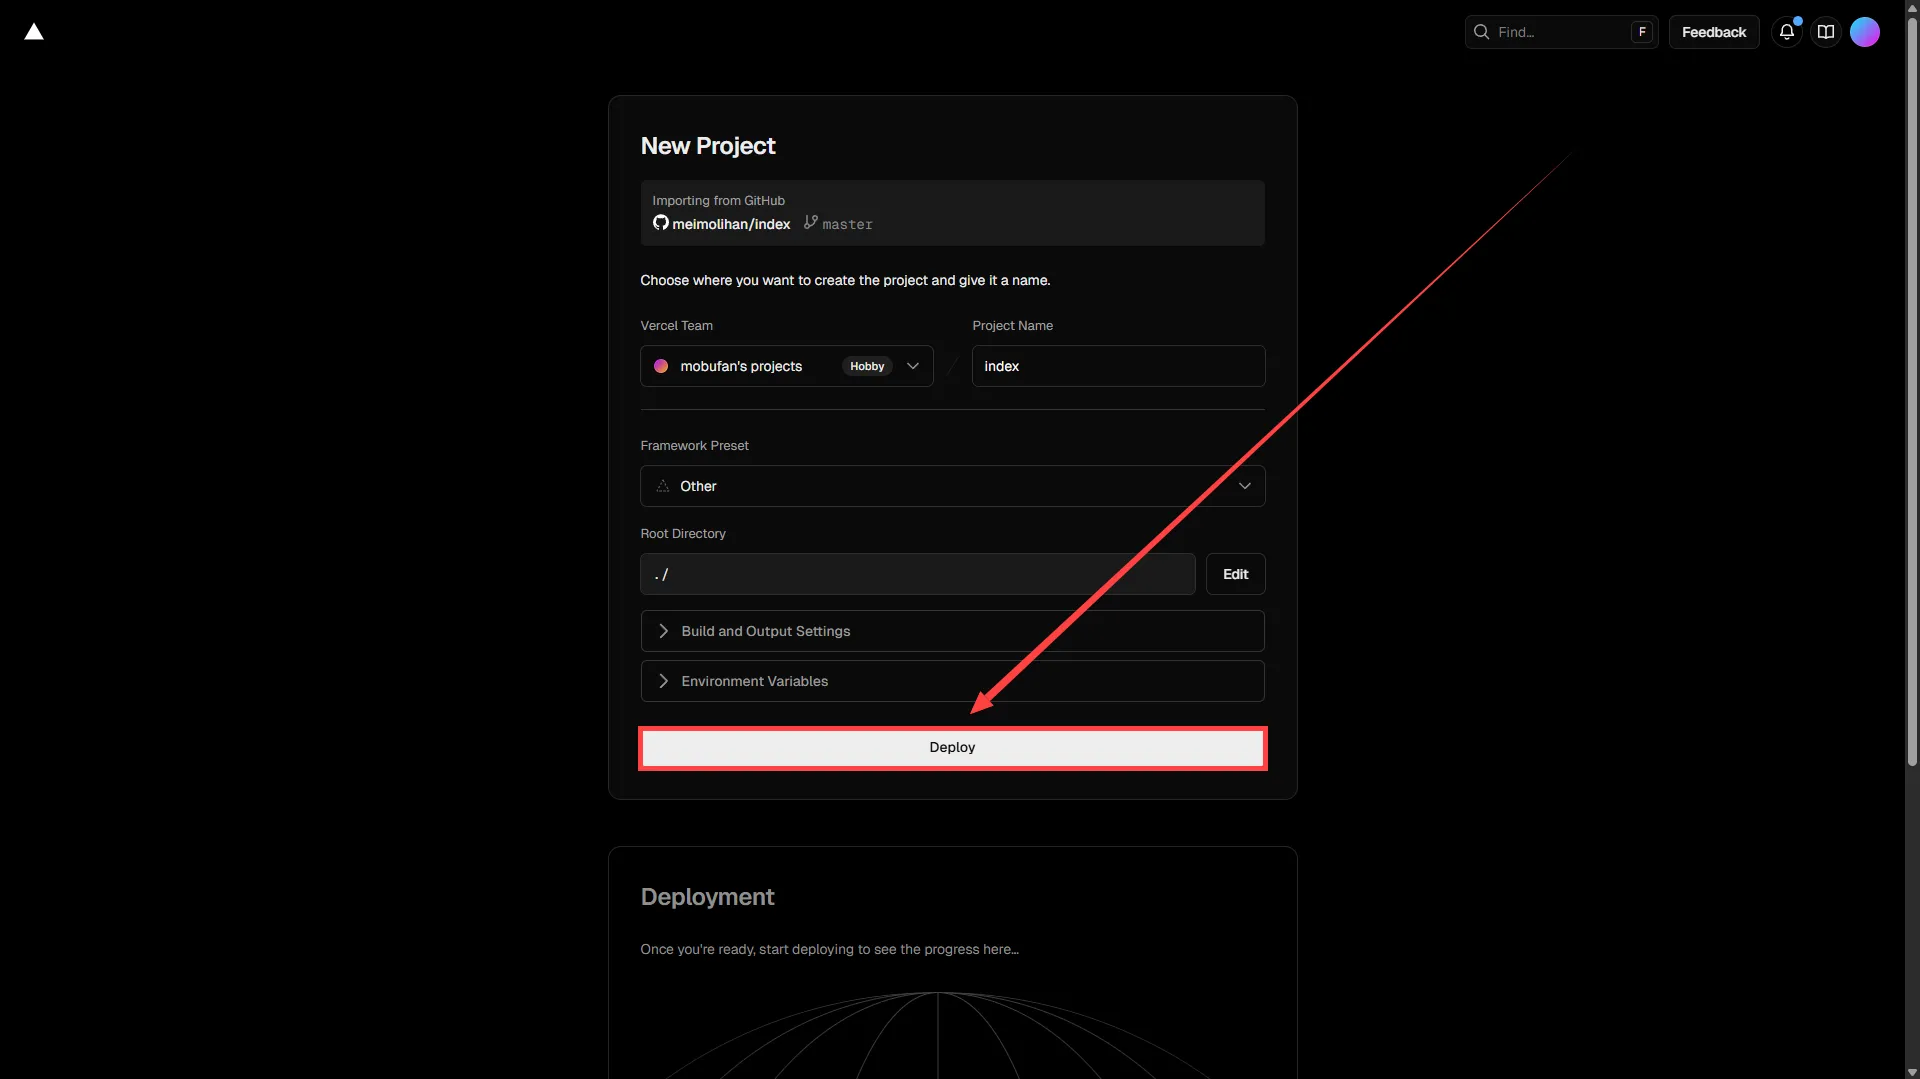Click the git branch icon near master

pos(810,223)
